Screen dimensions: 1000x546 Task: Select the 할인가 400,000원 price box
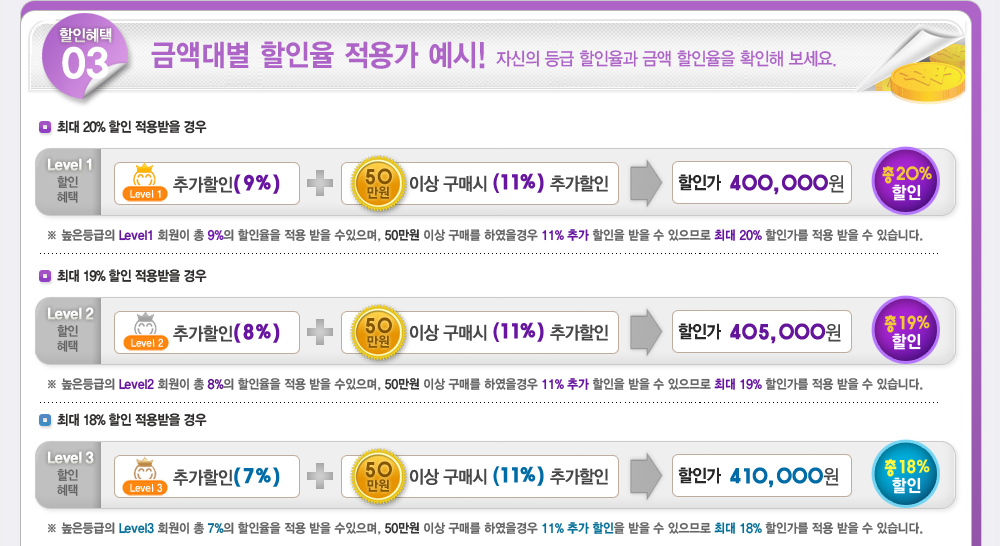point(761,183)
